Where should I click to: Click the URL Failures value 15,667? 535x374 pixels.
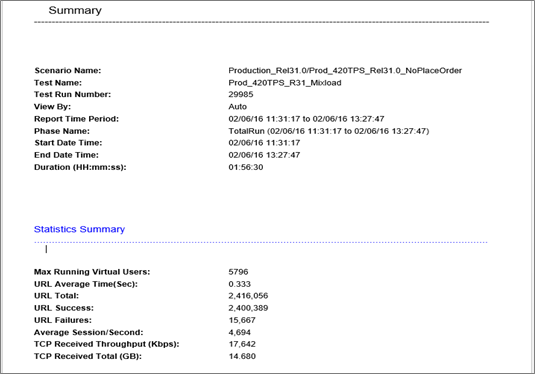(242, 320)
